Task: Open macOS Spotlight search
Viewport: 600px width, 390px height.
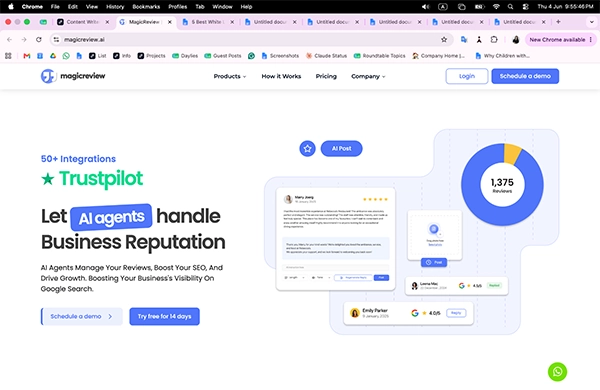Action: tap(510, 7)
